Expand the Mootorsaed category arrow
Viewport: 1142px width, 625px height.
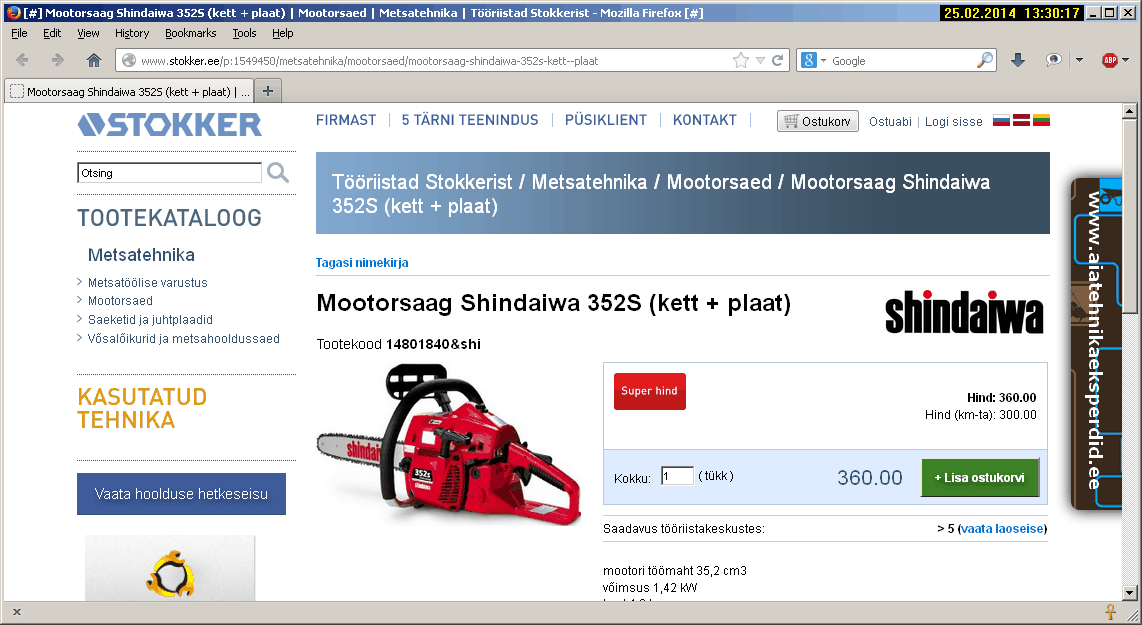79,300
